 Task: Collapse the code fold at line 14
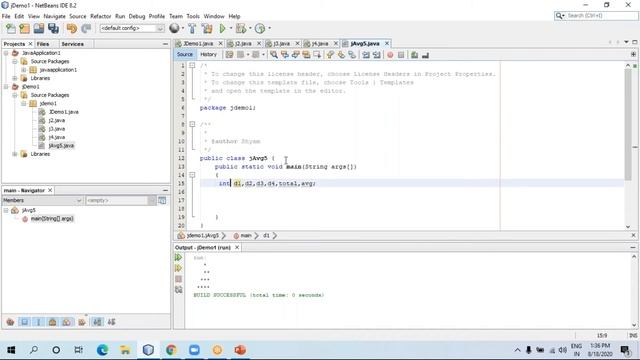pyautogui.click(x=192, y=175)
